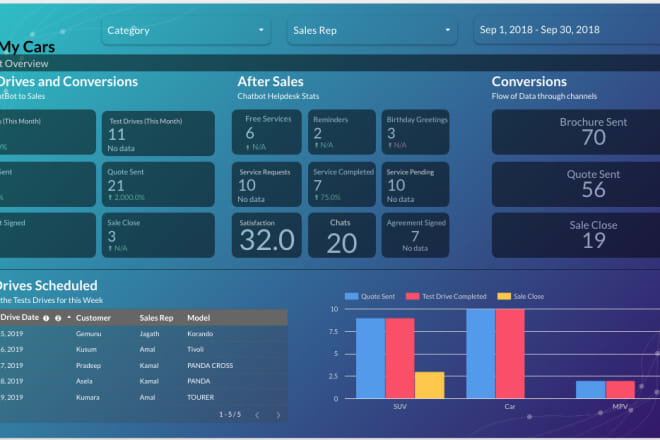Click the Chatbot Helpdesk Stats subtitle
This screenshot has width=660, height=440.
pos(278,96)
